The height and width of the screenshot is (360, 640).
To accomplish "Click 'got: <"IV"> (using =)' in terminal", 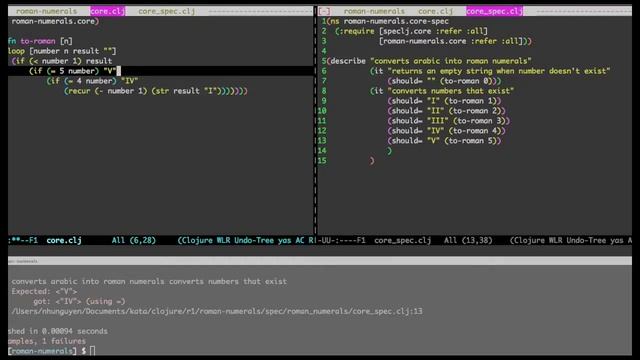I will click(x=79, y=301).
